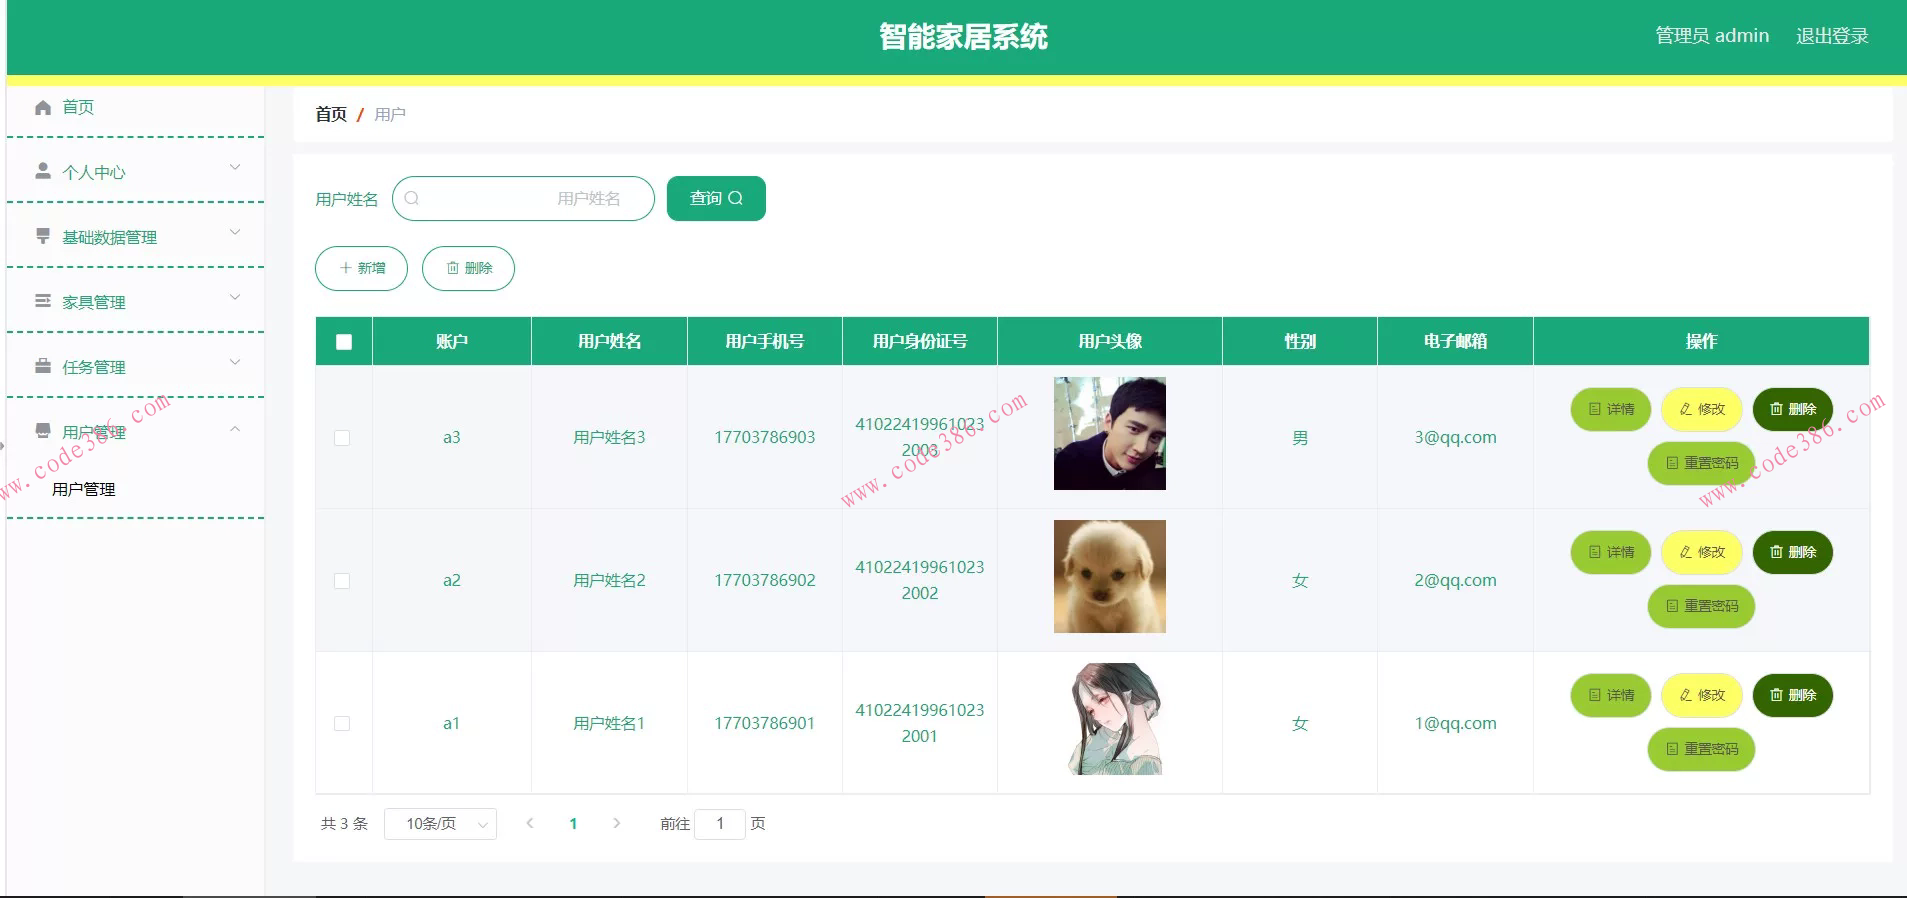Click the home icon in the sidebar
1907x898 pixels.
pyautogui.click(x=43, y=107)
